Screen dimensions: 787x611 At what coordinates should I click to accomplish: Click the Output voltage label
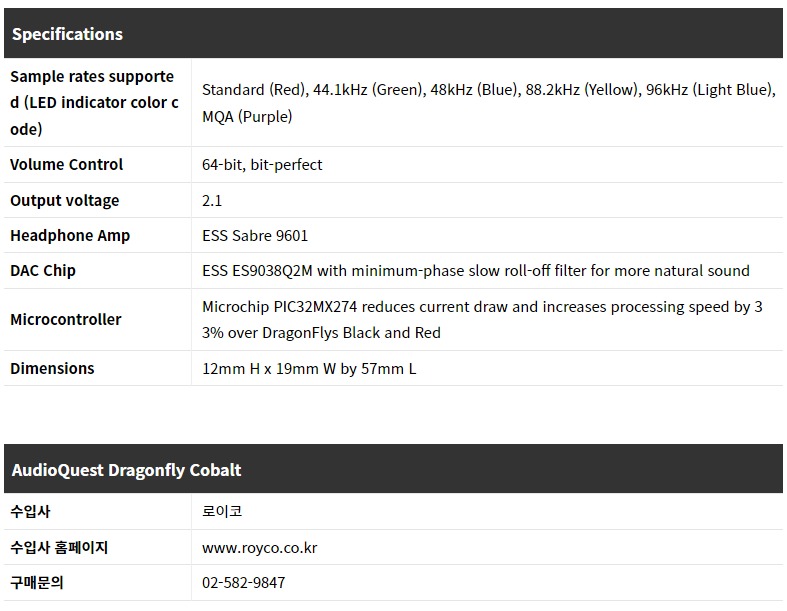64,200
